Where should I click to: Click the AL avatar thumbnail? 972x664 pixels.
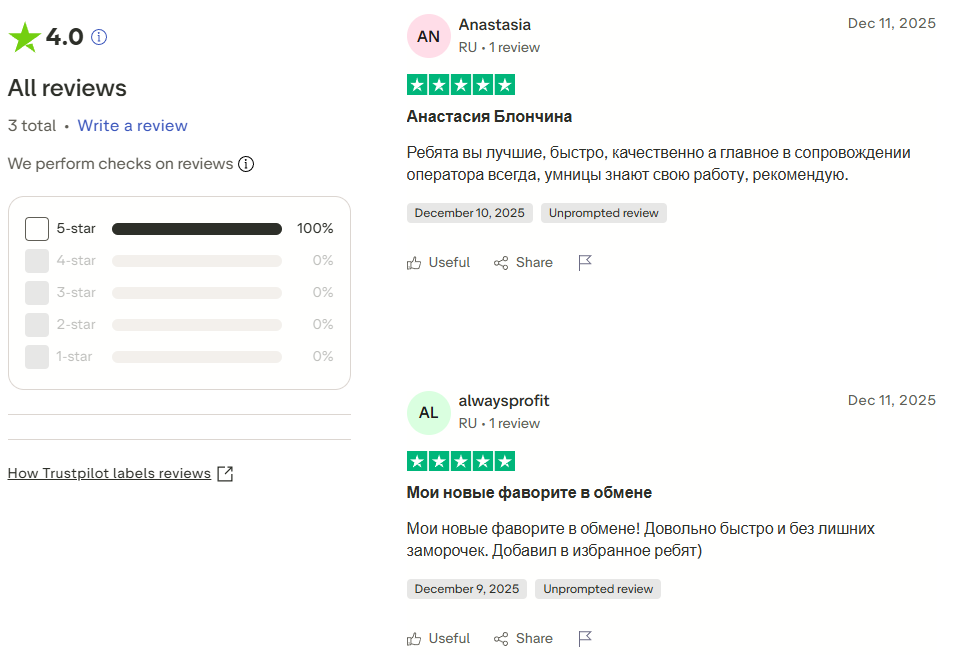pyautogui.click(x=428, y=412)
